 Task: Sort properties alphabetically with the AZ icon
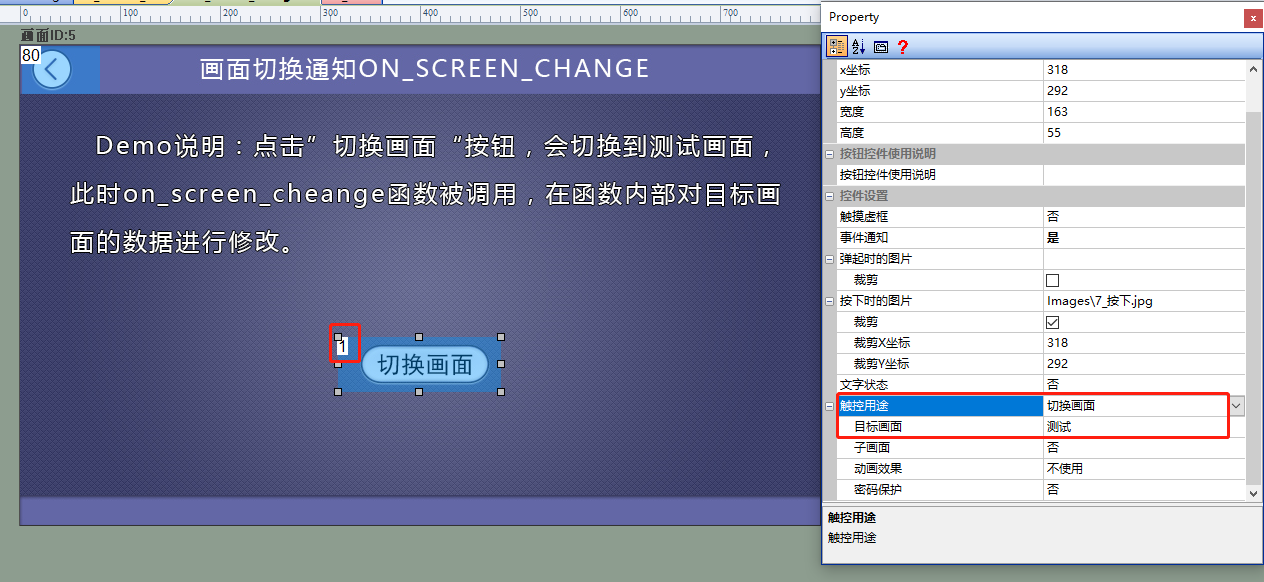858,46
